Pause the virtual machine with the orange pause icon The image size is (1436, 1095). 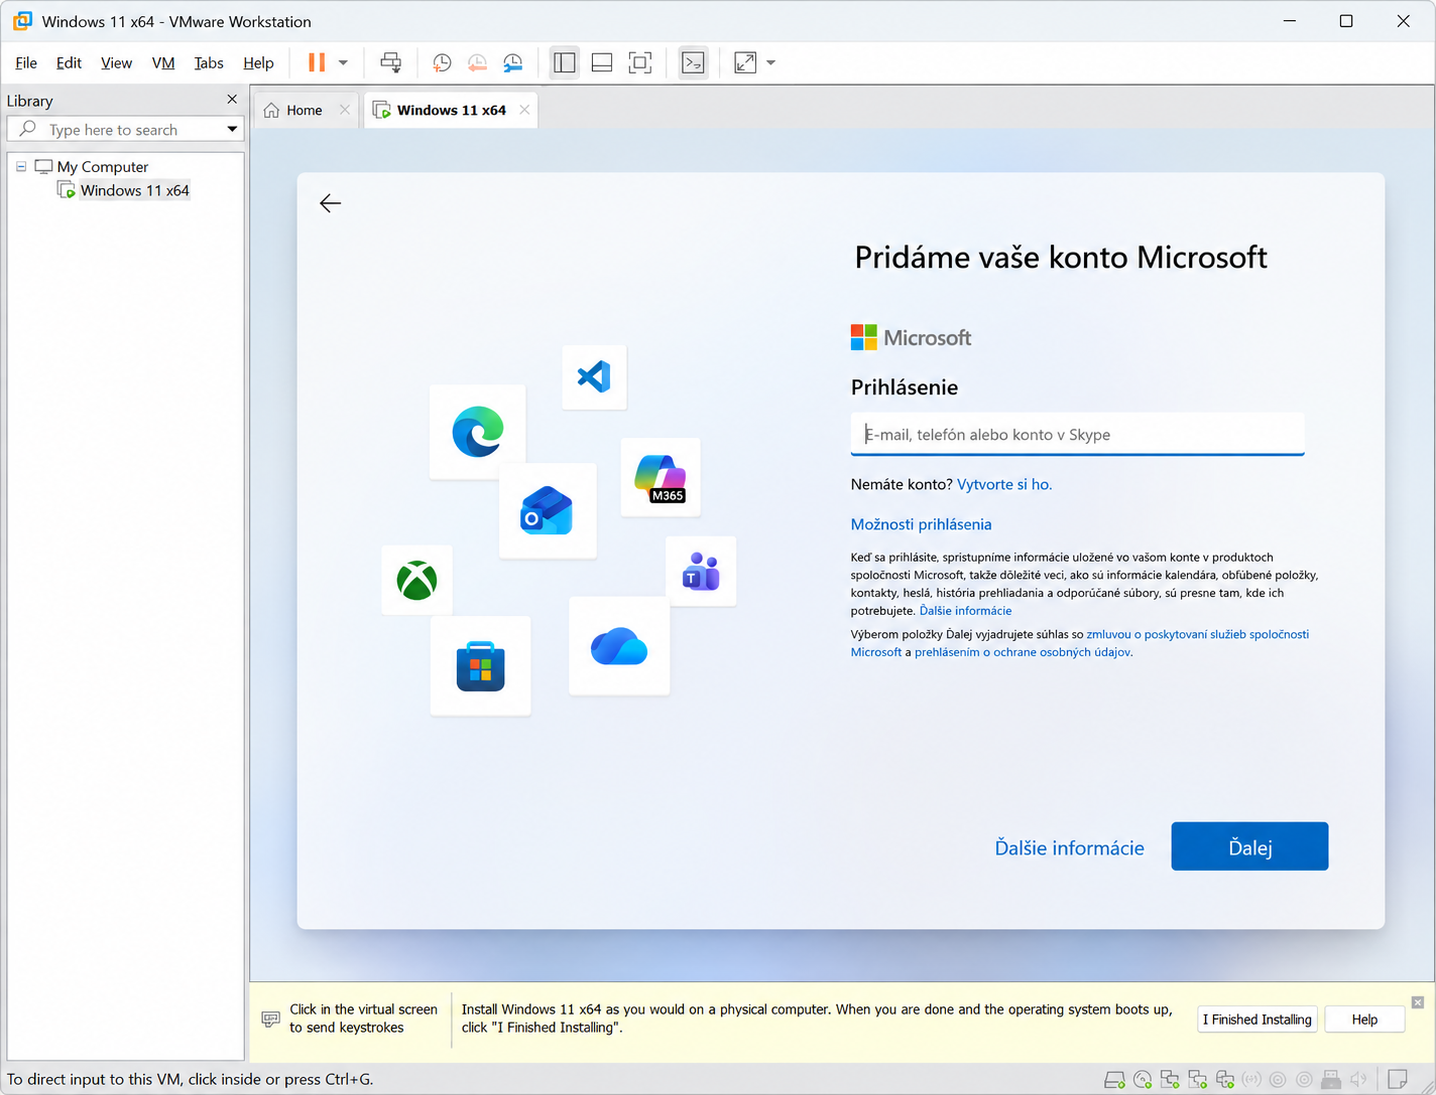(316, 62)
